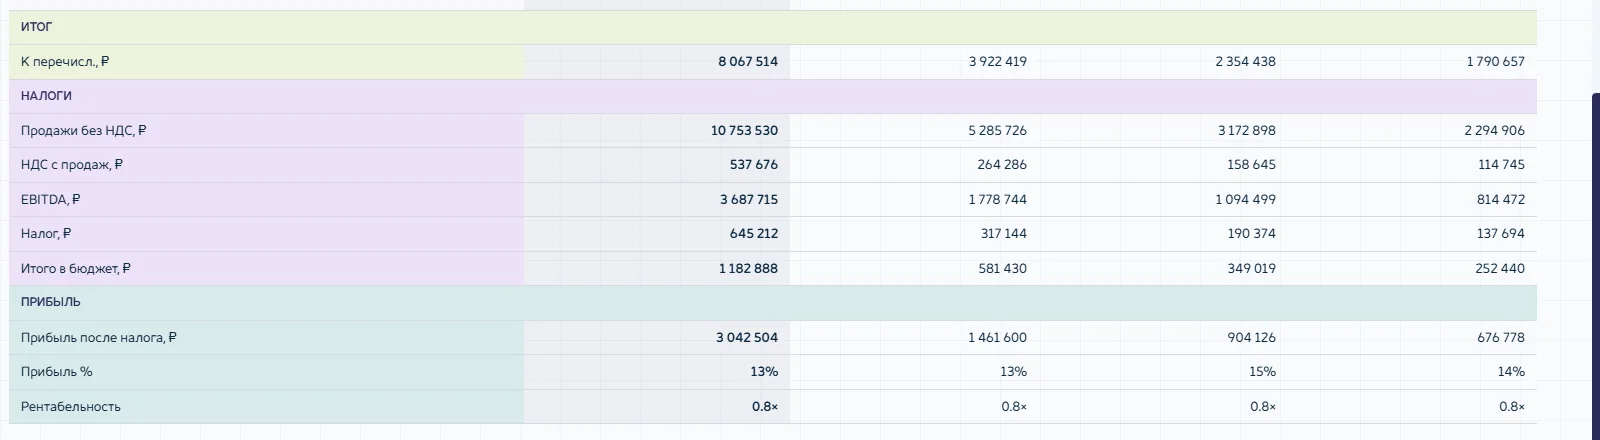Click total value 645 212

click(x=754, y=234)
